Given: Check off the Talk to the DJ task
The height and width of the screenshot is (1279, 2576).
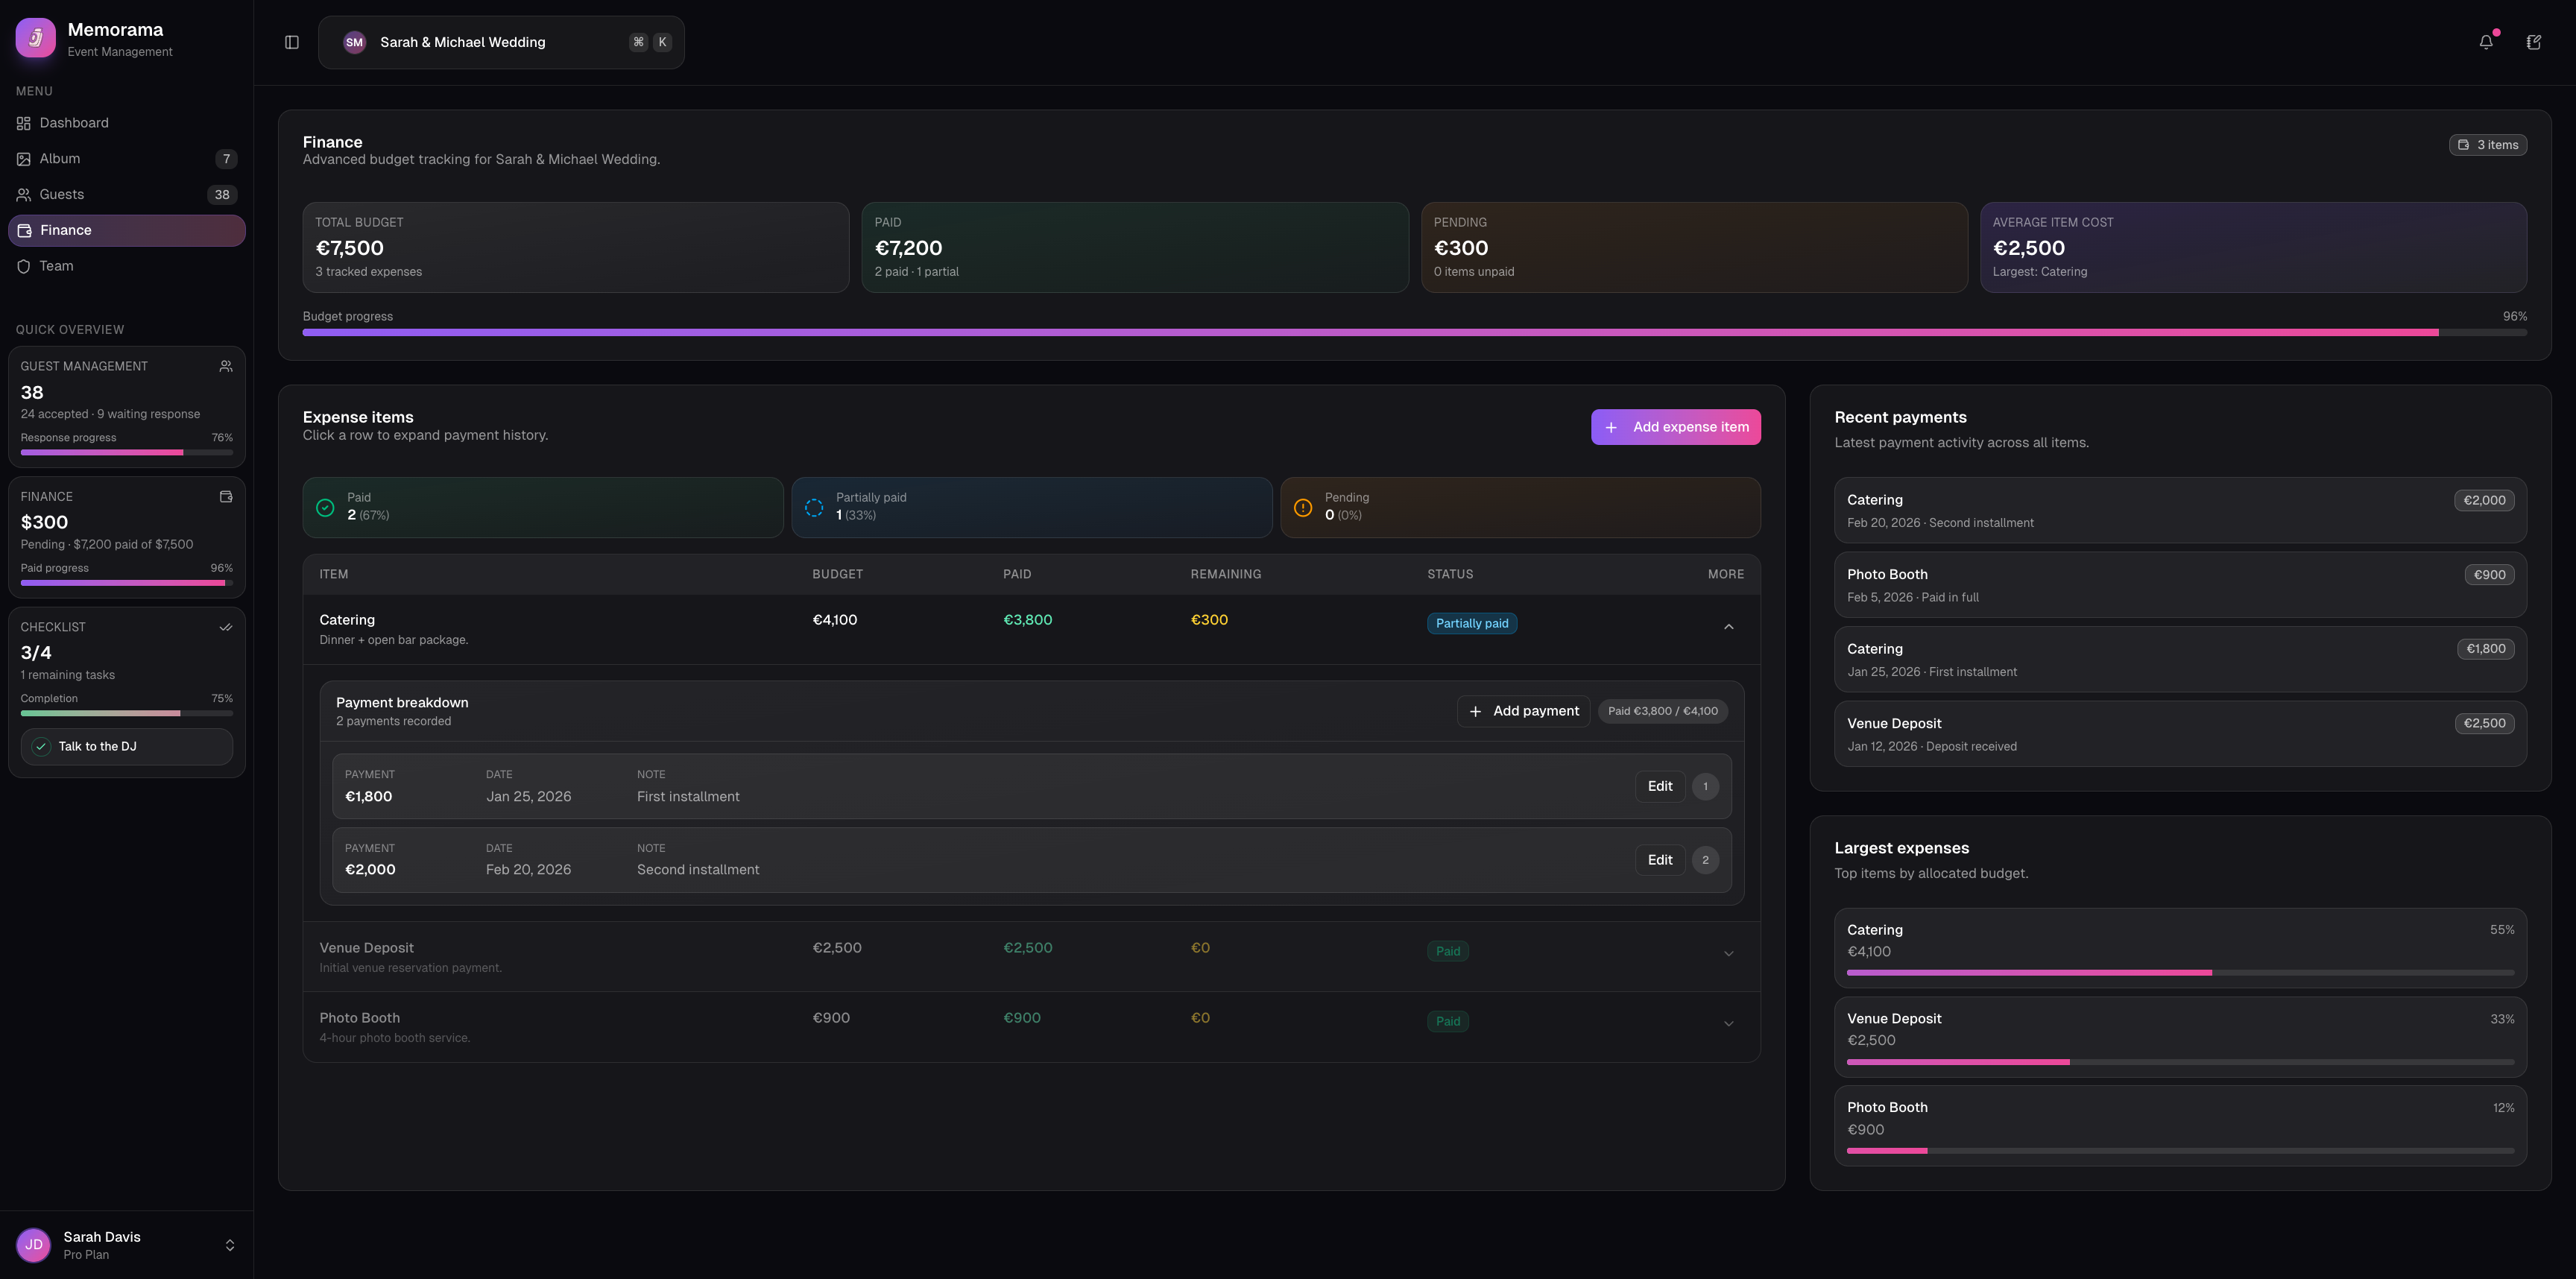Looking at the screenshot, I should (x=41, y=746).
